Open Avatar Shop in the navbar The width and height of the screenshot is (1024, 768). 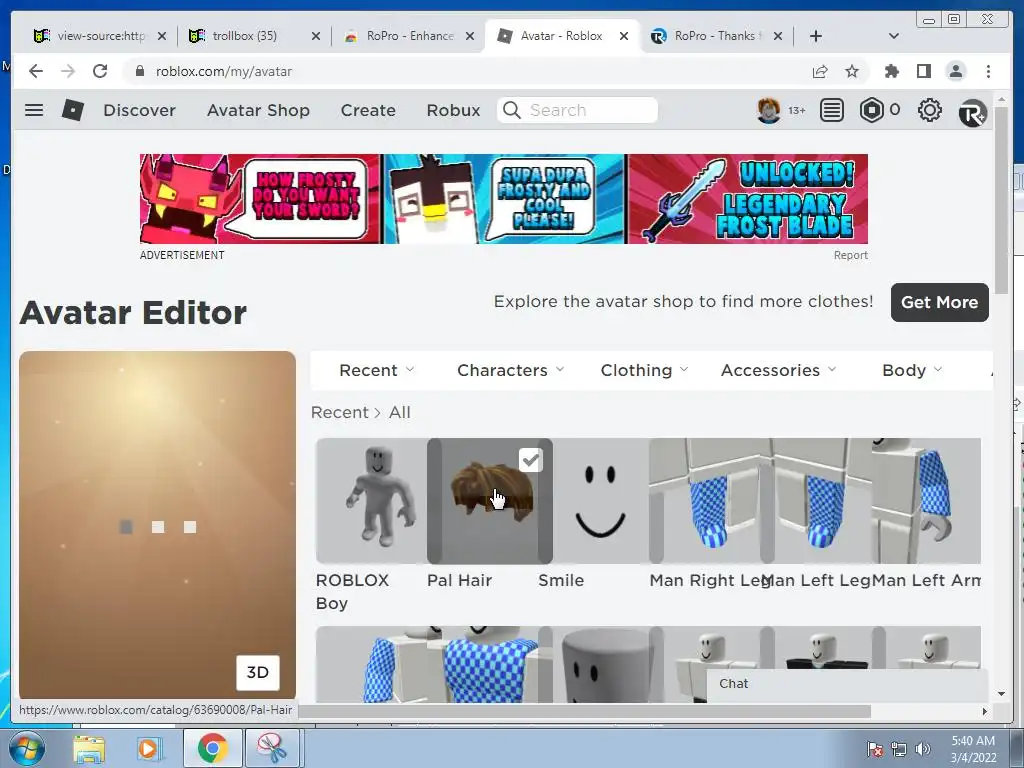[x=258, y=110]
